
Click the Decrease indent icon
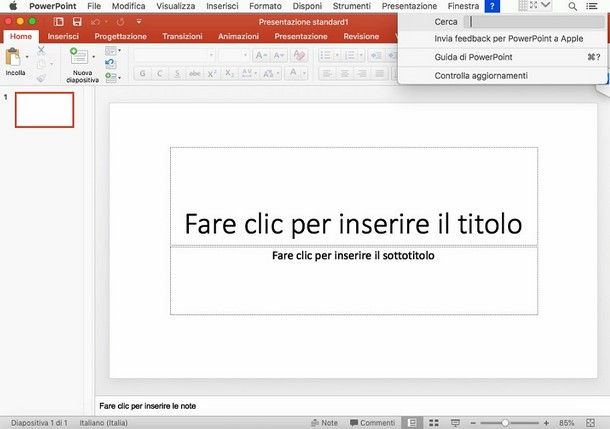click(376, 56)
